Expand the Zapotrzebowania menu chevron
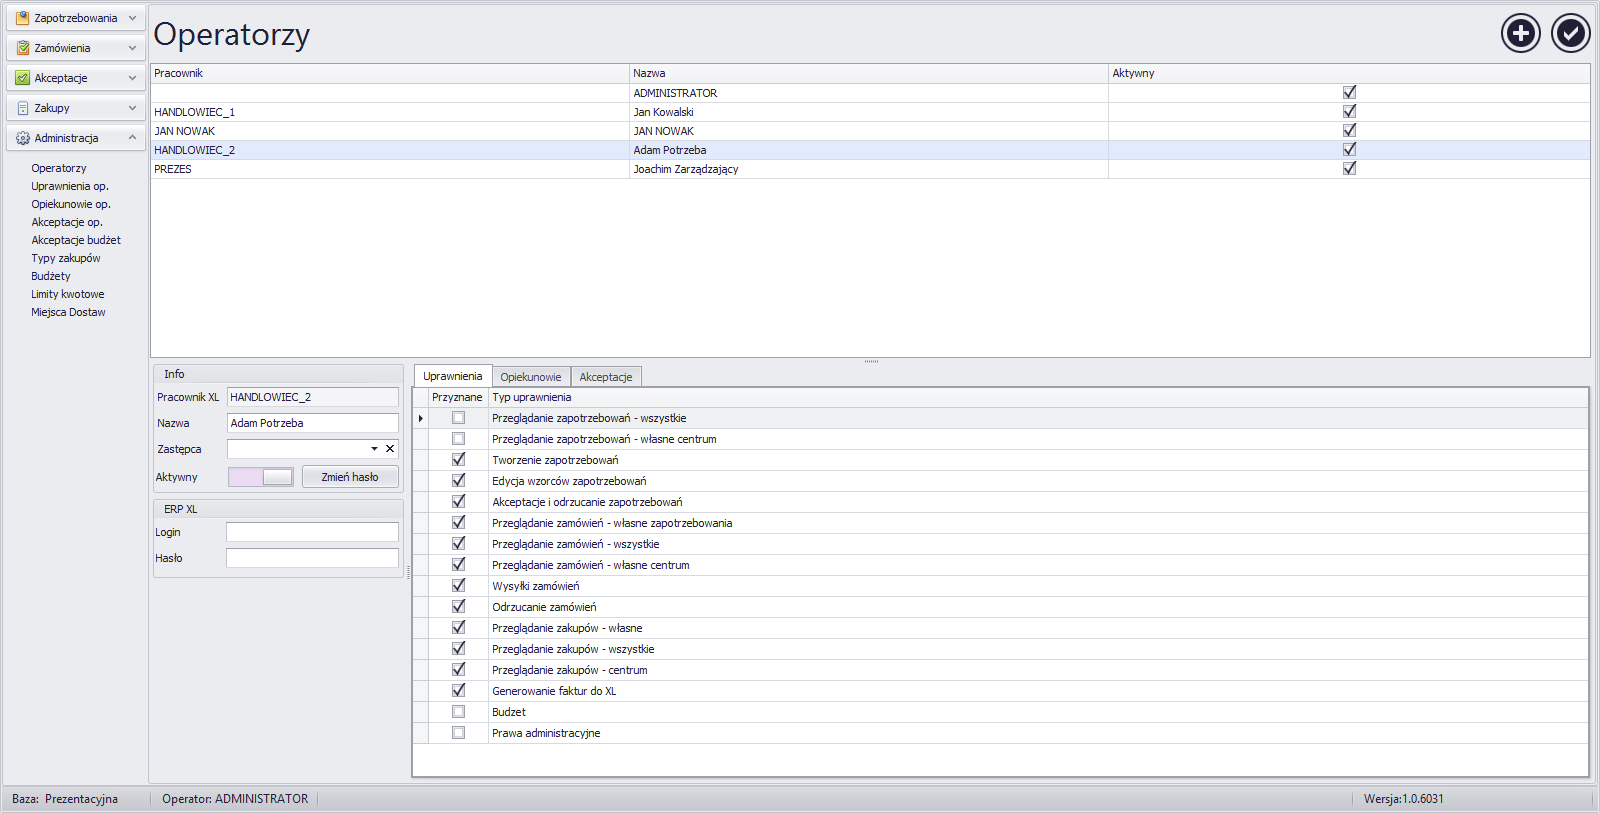Screen dimensions: 1600x813 click(132, 18)
